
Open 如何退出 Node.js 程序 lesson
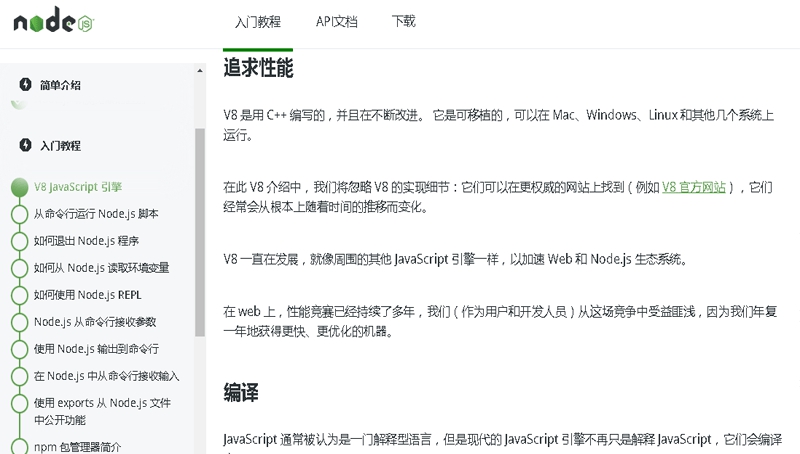tap(86, 241)
